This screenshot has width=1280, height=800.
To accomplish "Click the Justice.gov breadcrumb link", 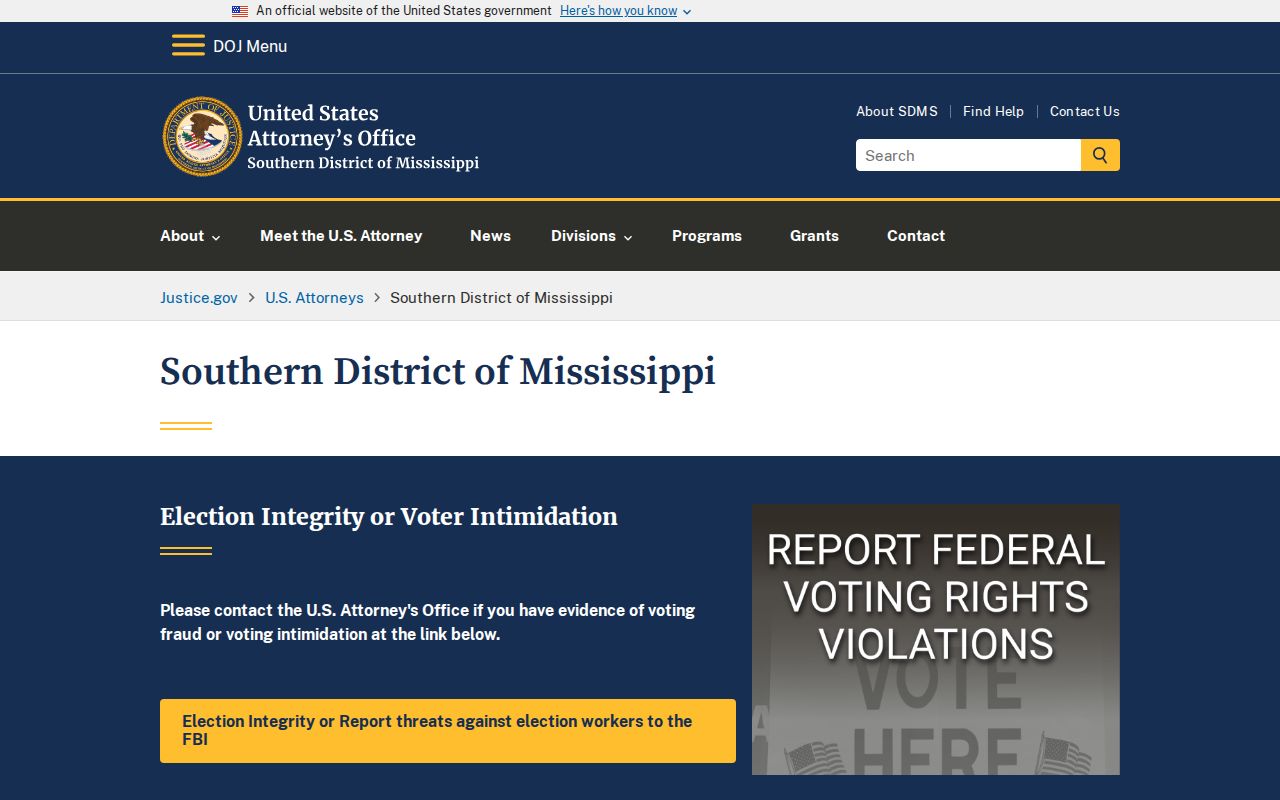I will tap(199, 297).
